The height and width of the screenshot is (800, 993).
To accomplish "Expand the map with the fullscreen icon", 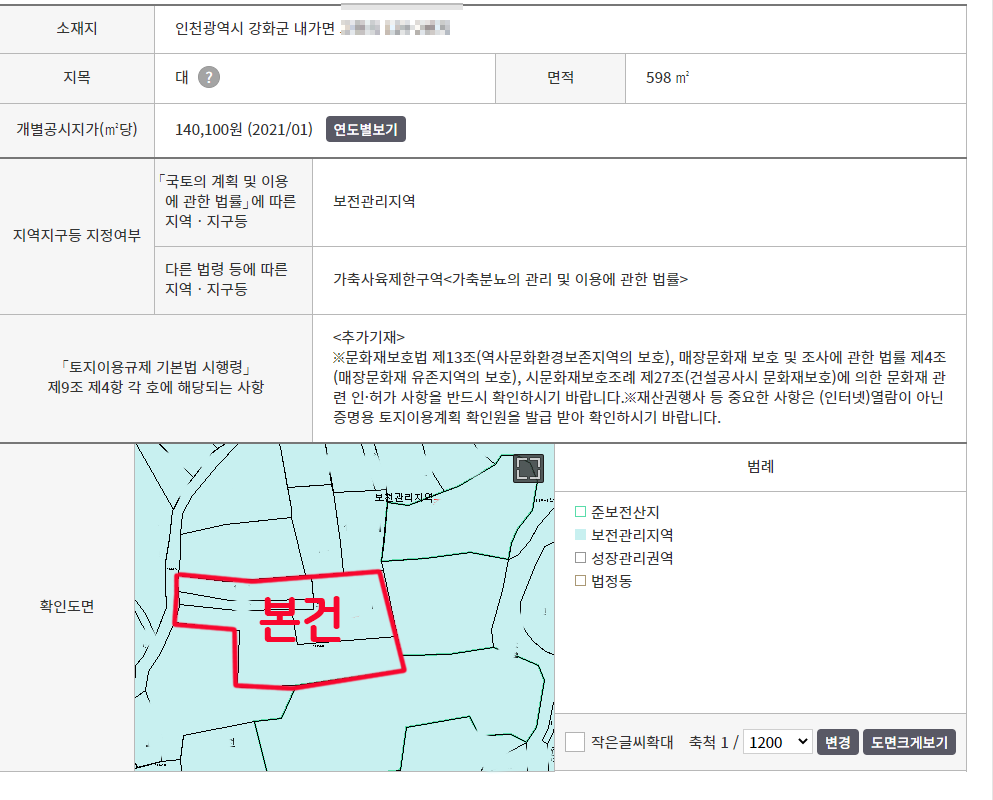I will (528, 469).
